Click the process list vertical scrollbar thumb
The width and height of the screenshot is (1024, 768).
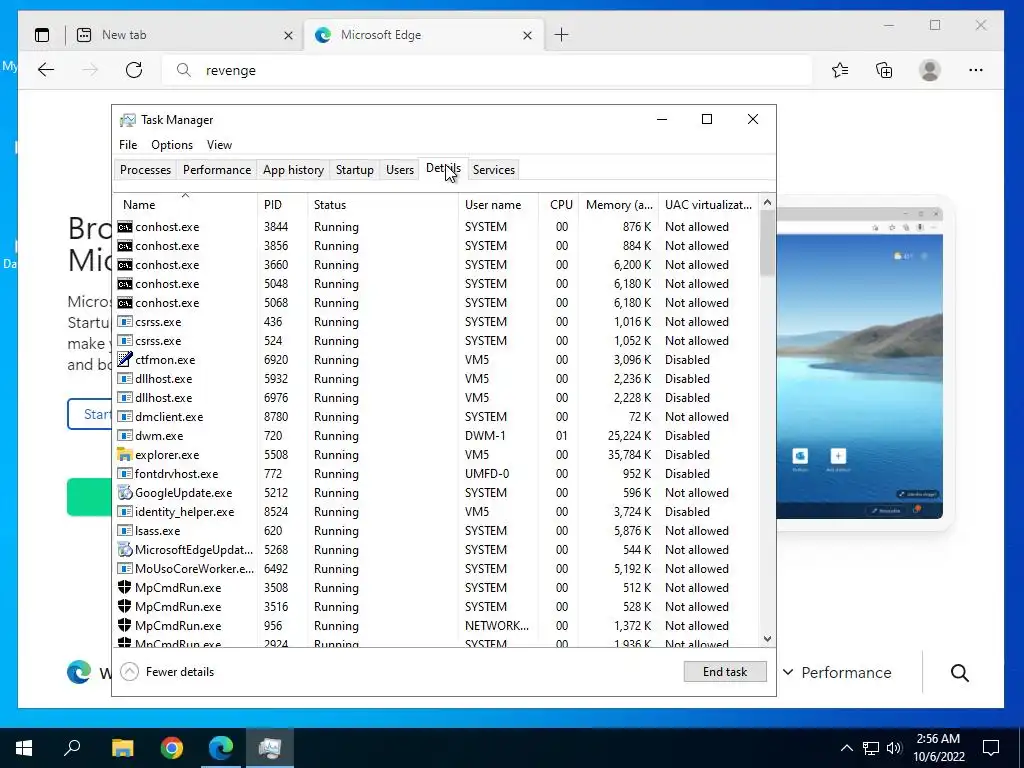(x=767, y=243)
